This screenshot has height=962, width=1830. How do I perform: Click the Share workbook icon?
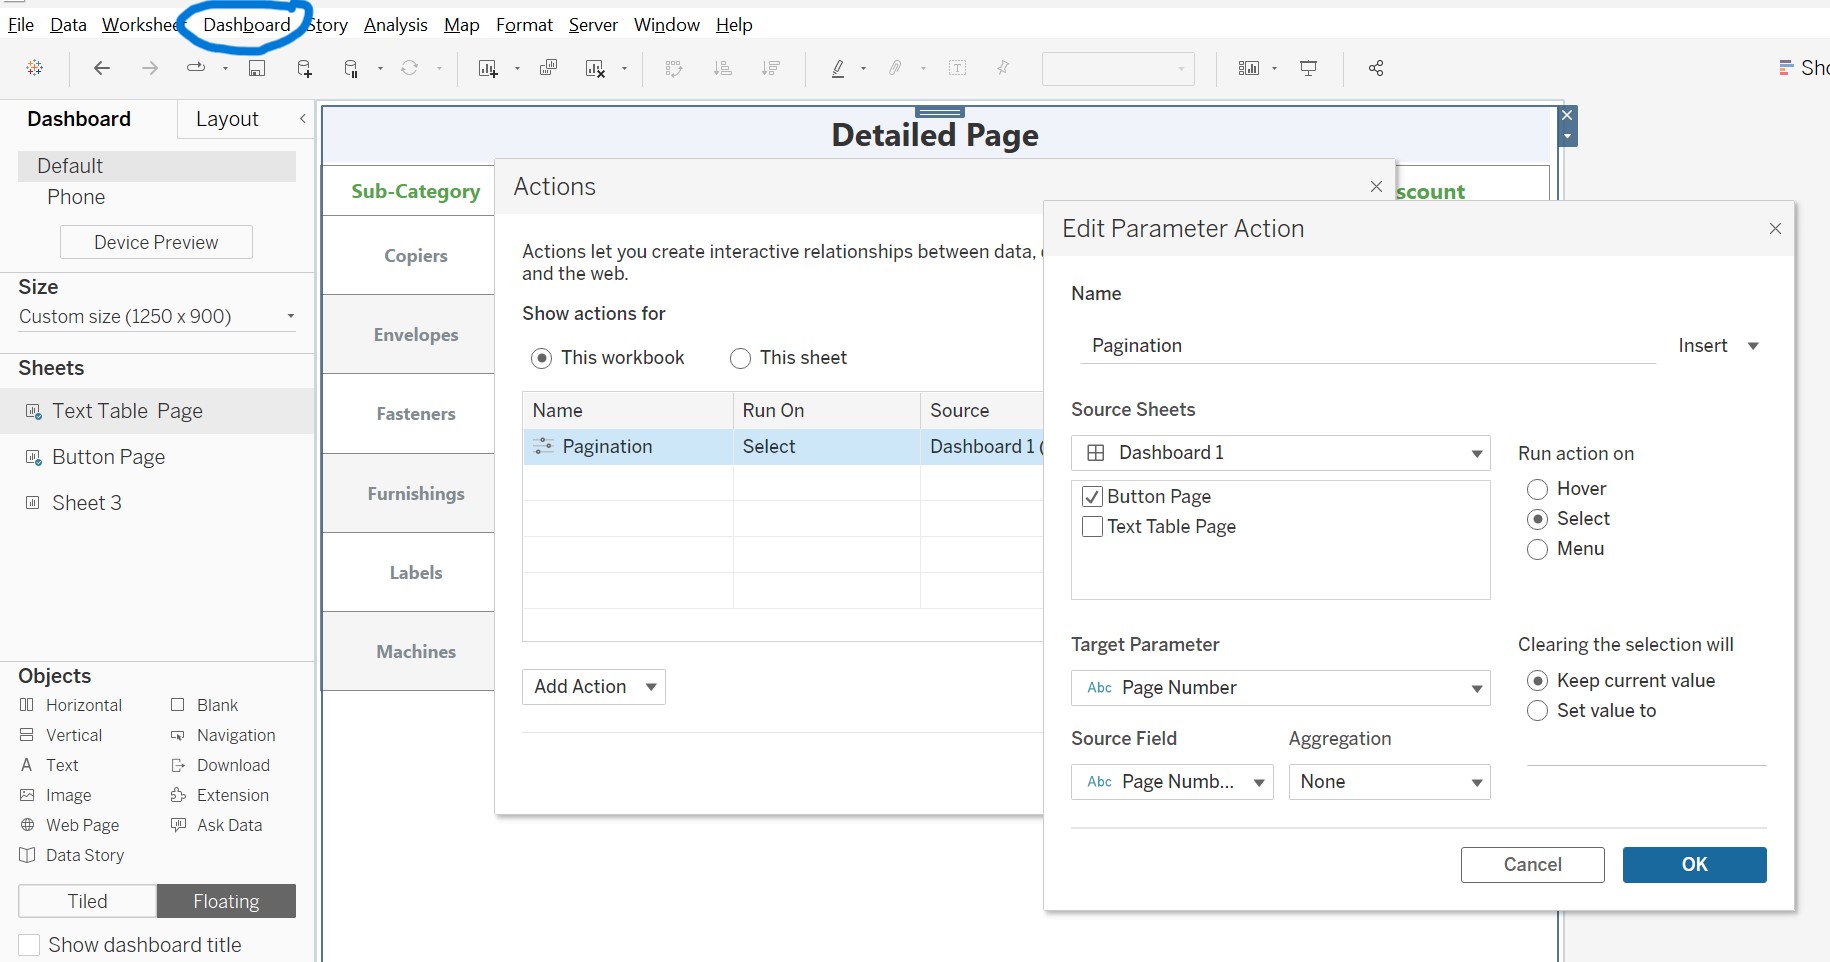1376,68
